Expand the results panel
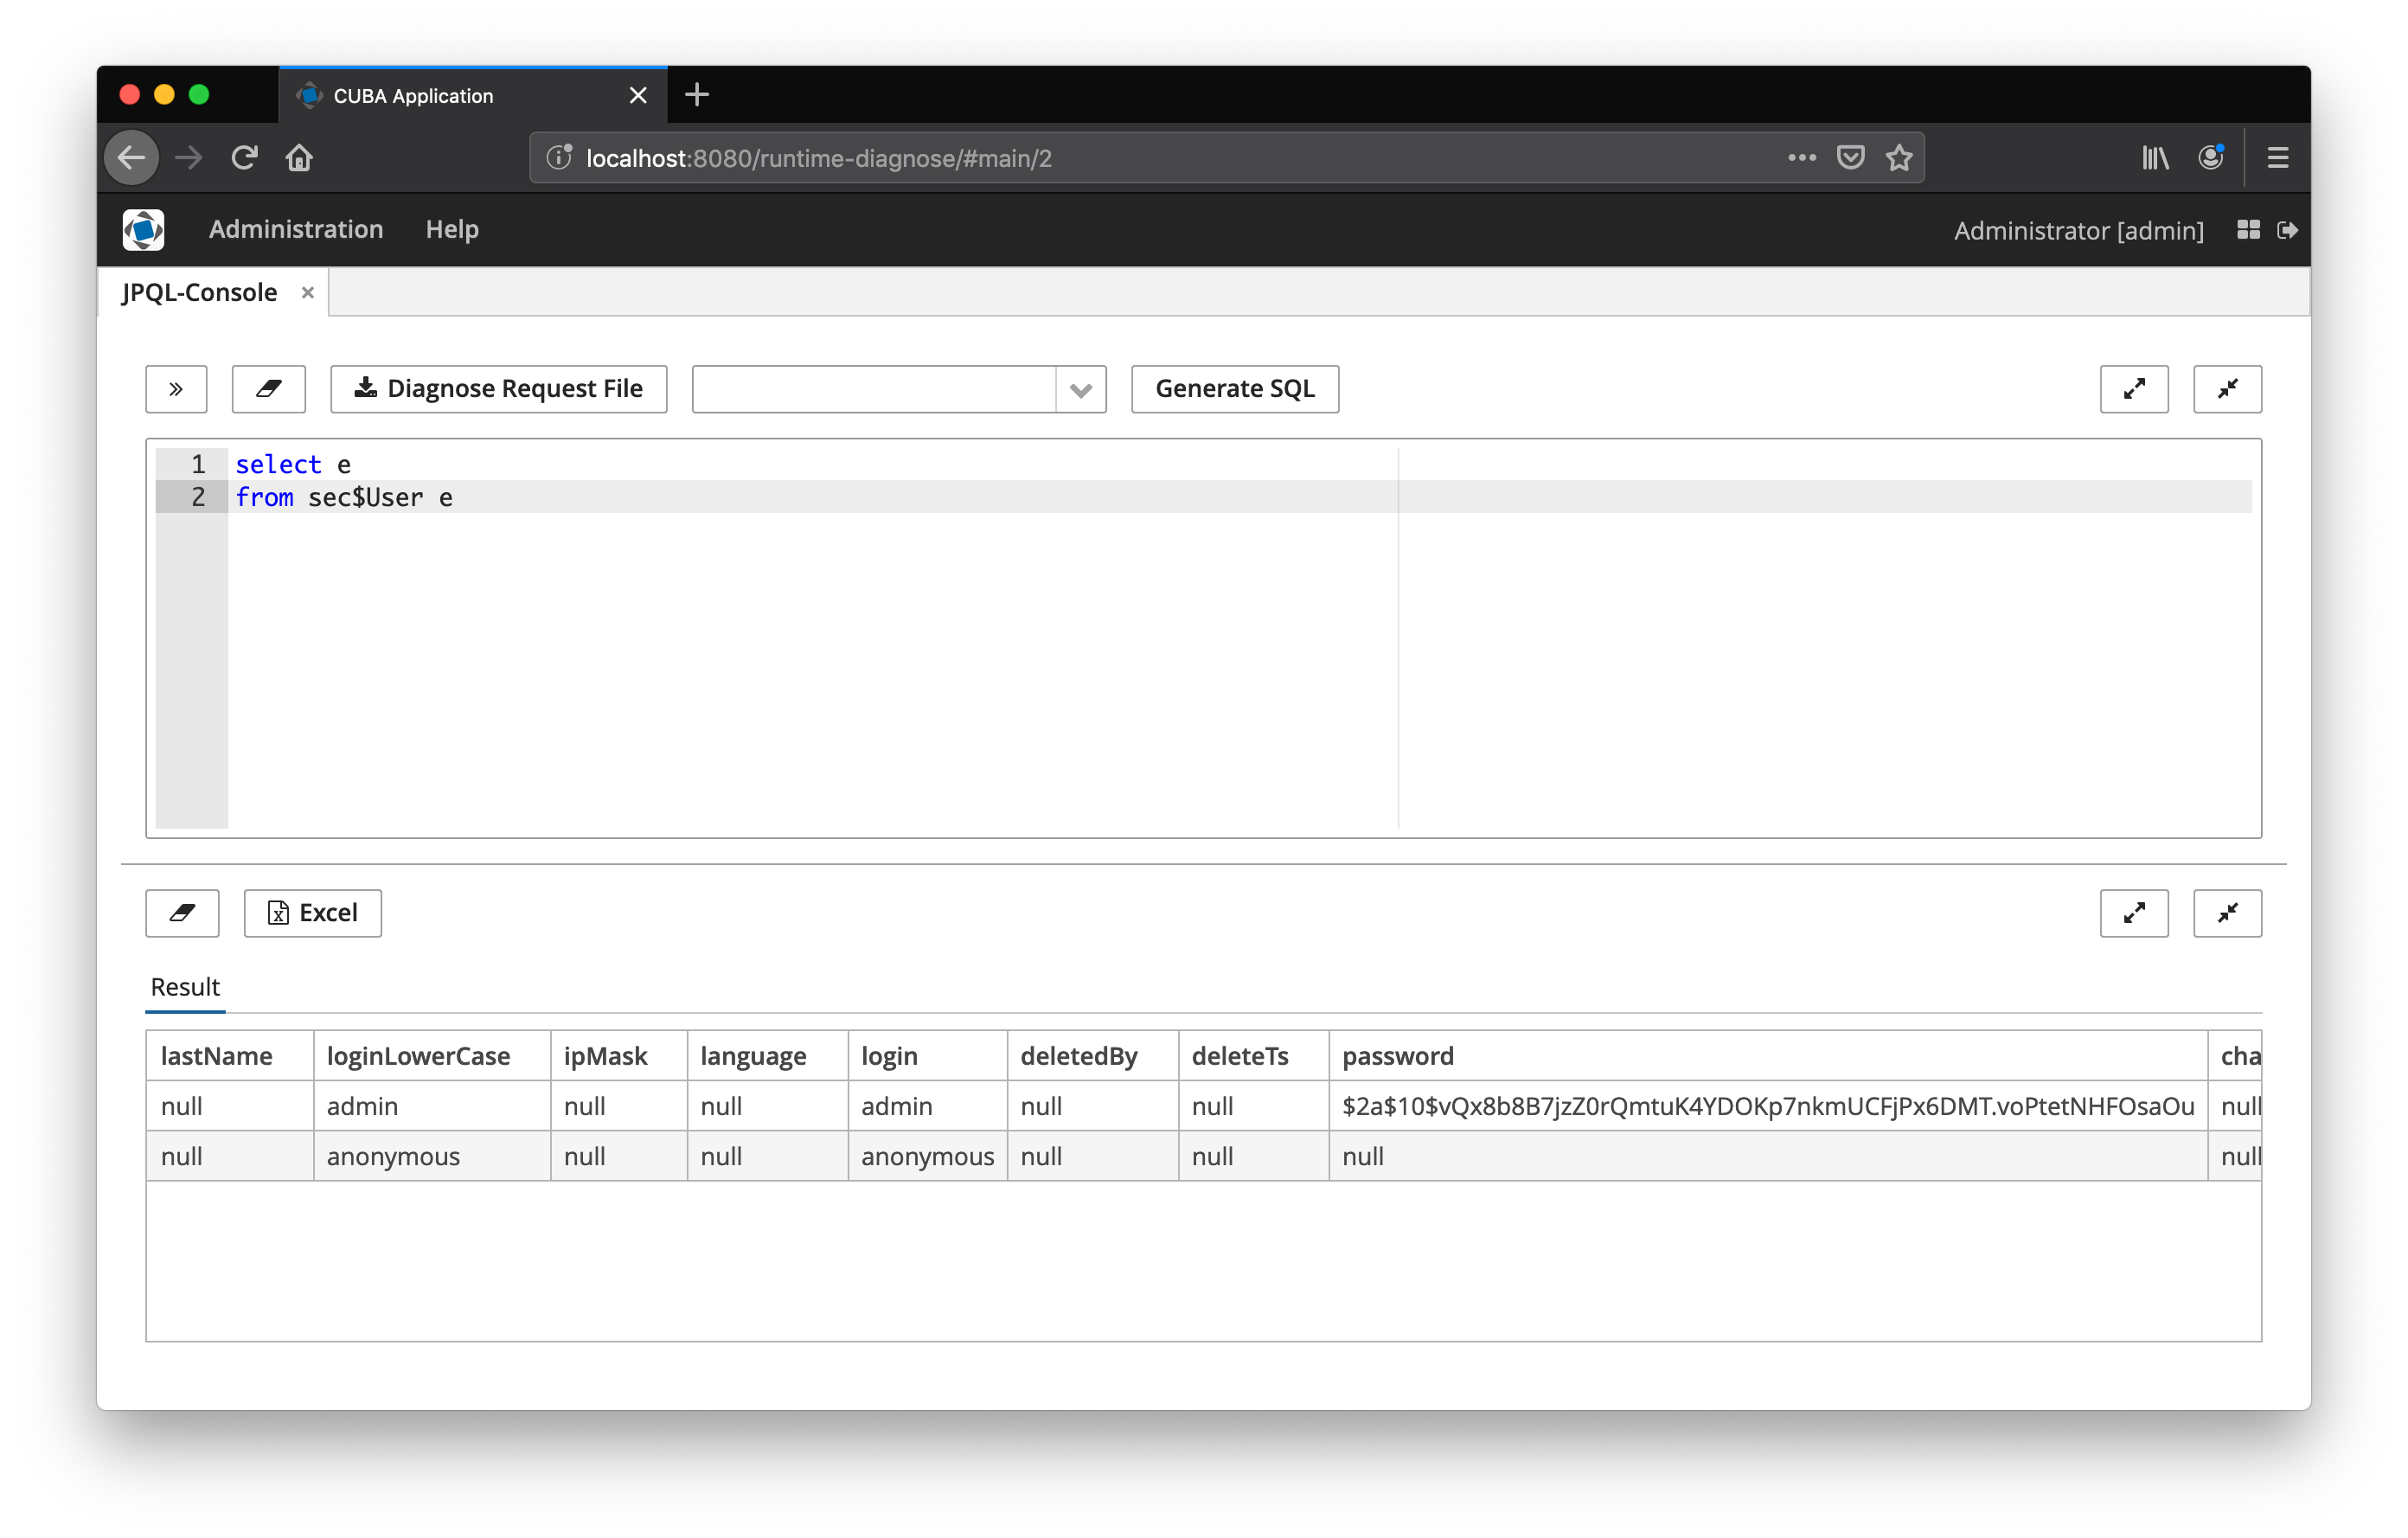Viewport: 2408px width, 1538px height. [x=2134, y=913]
